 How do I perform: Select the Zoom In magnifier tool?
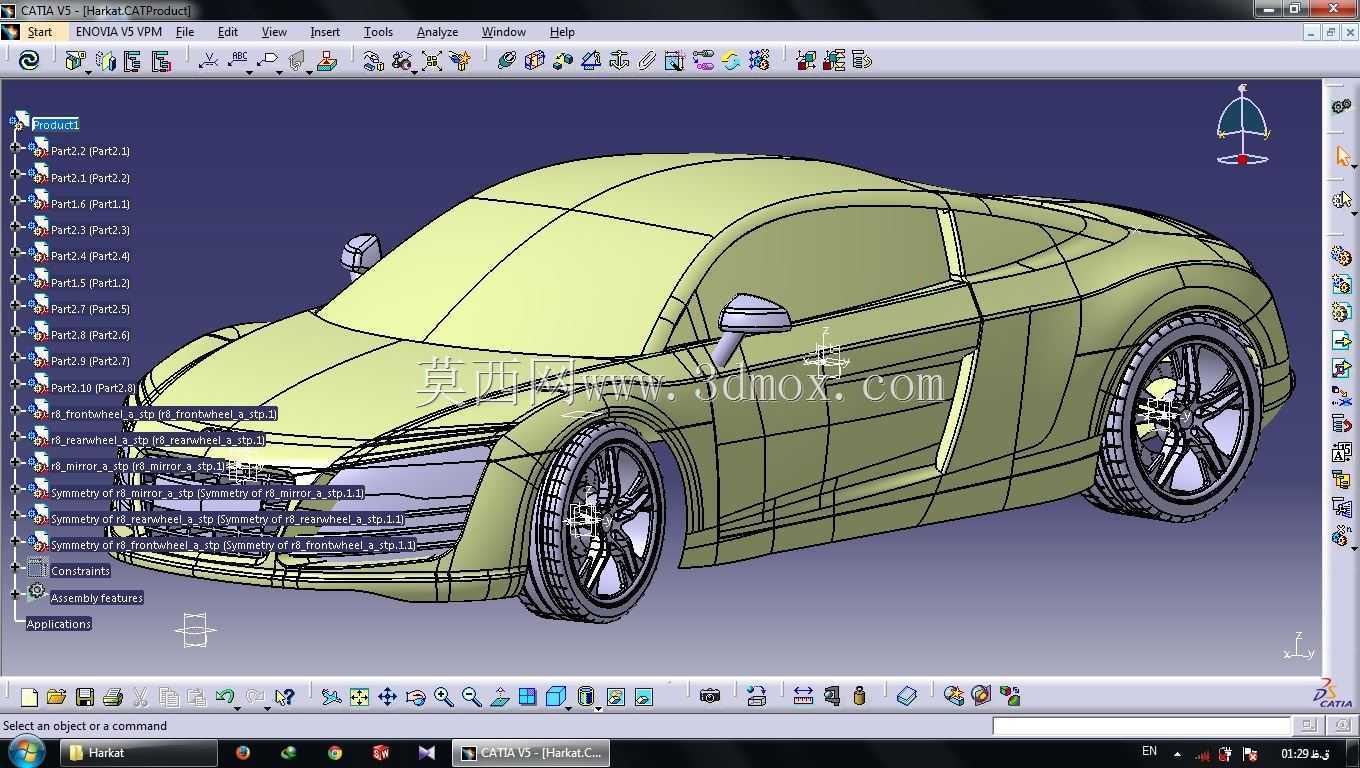(444, 697)
